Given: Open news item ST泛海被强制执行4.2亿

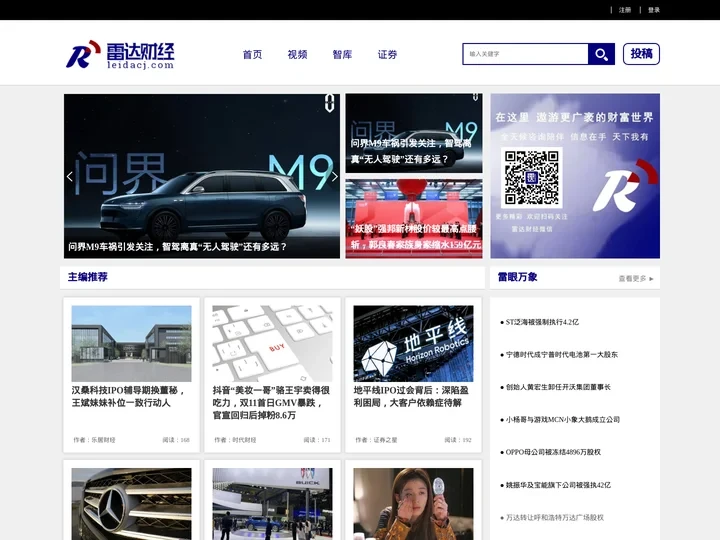Looking at the screenshot, I should tap(542, 322).
